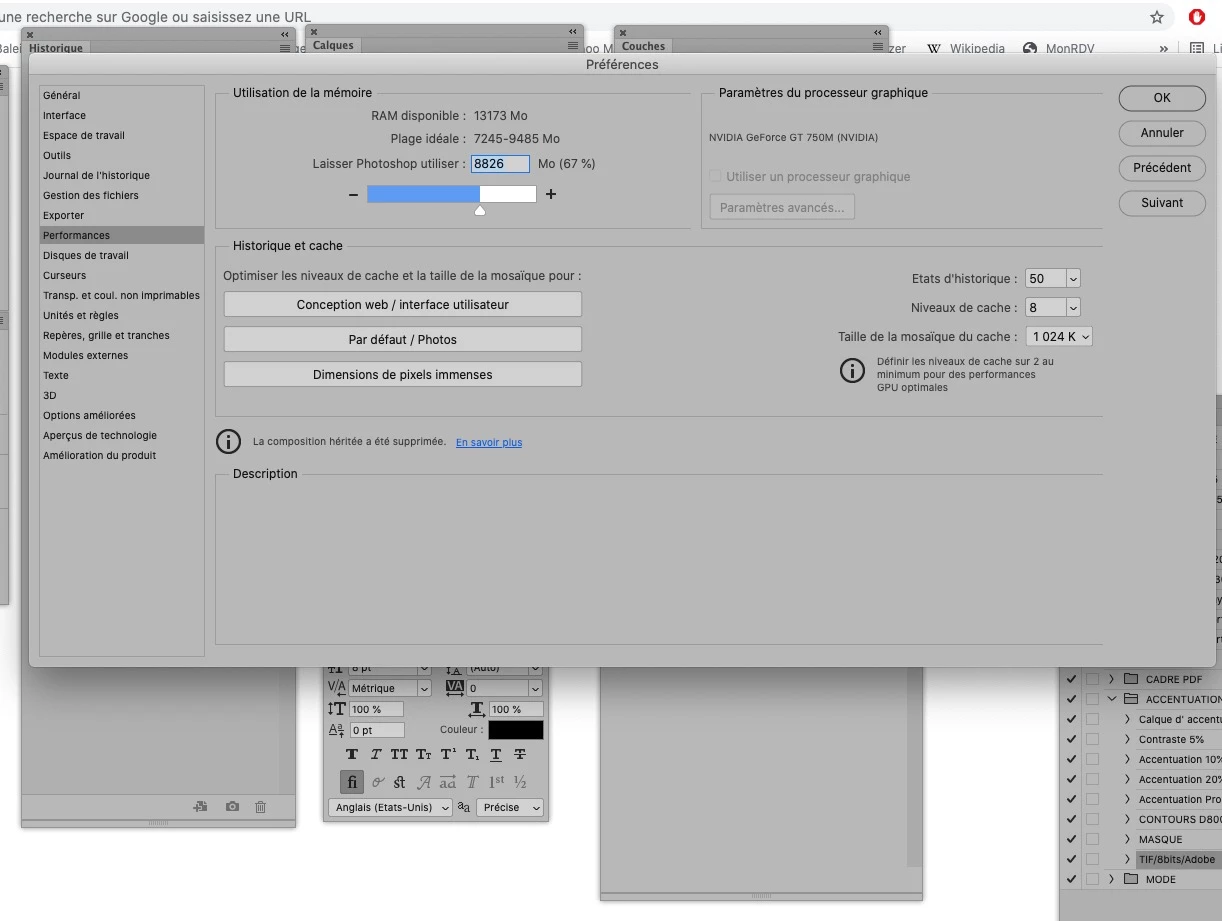Toggle ordinals (1st) OpenType icon
Screen dimensions: 1222x921
click(497, 782)
